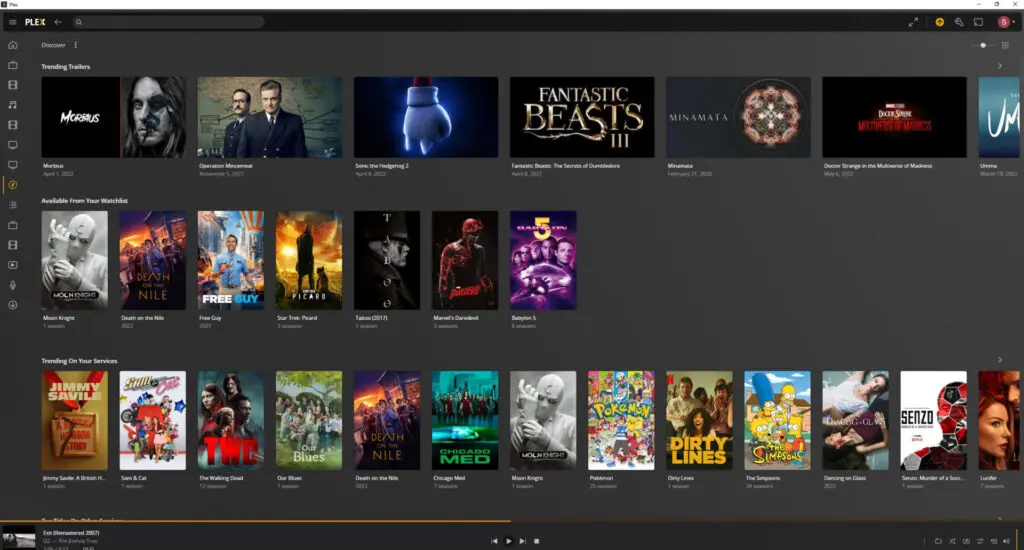Open the Trending Trailers section heading
This screenshot has width=1024, height=550.
[66, 67]
